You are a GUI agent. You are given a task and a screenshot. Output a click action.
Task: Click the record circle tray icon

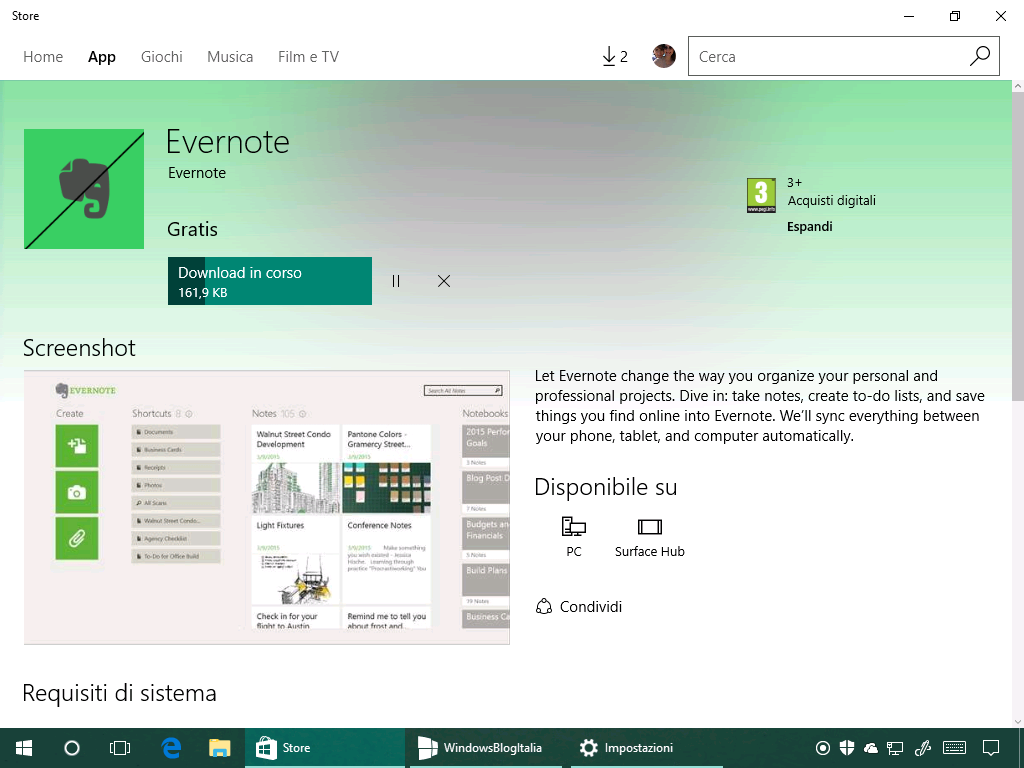pyautogui.click(x=823, y=748)
